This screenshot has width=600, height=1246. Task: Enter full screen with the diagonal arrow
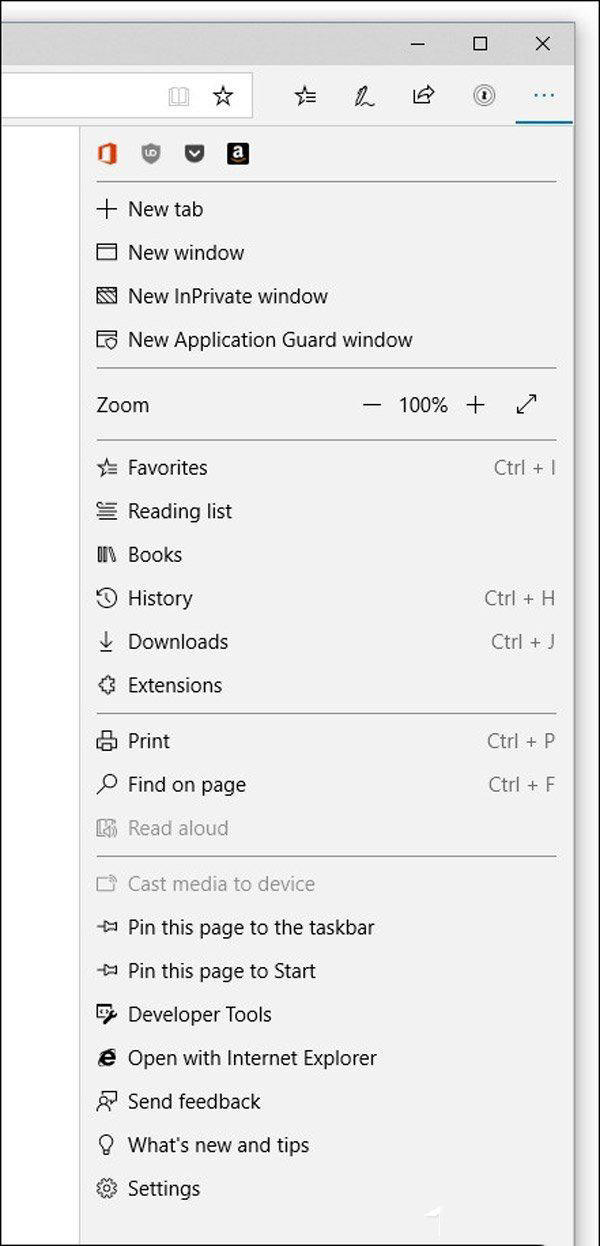pyautogui.click(x=527, y=404)
